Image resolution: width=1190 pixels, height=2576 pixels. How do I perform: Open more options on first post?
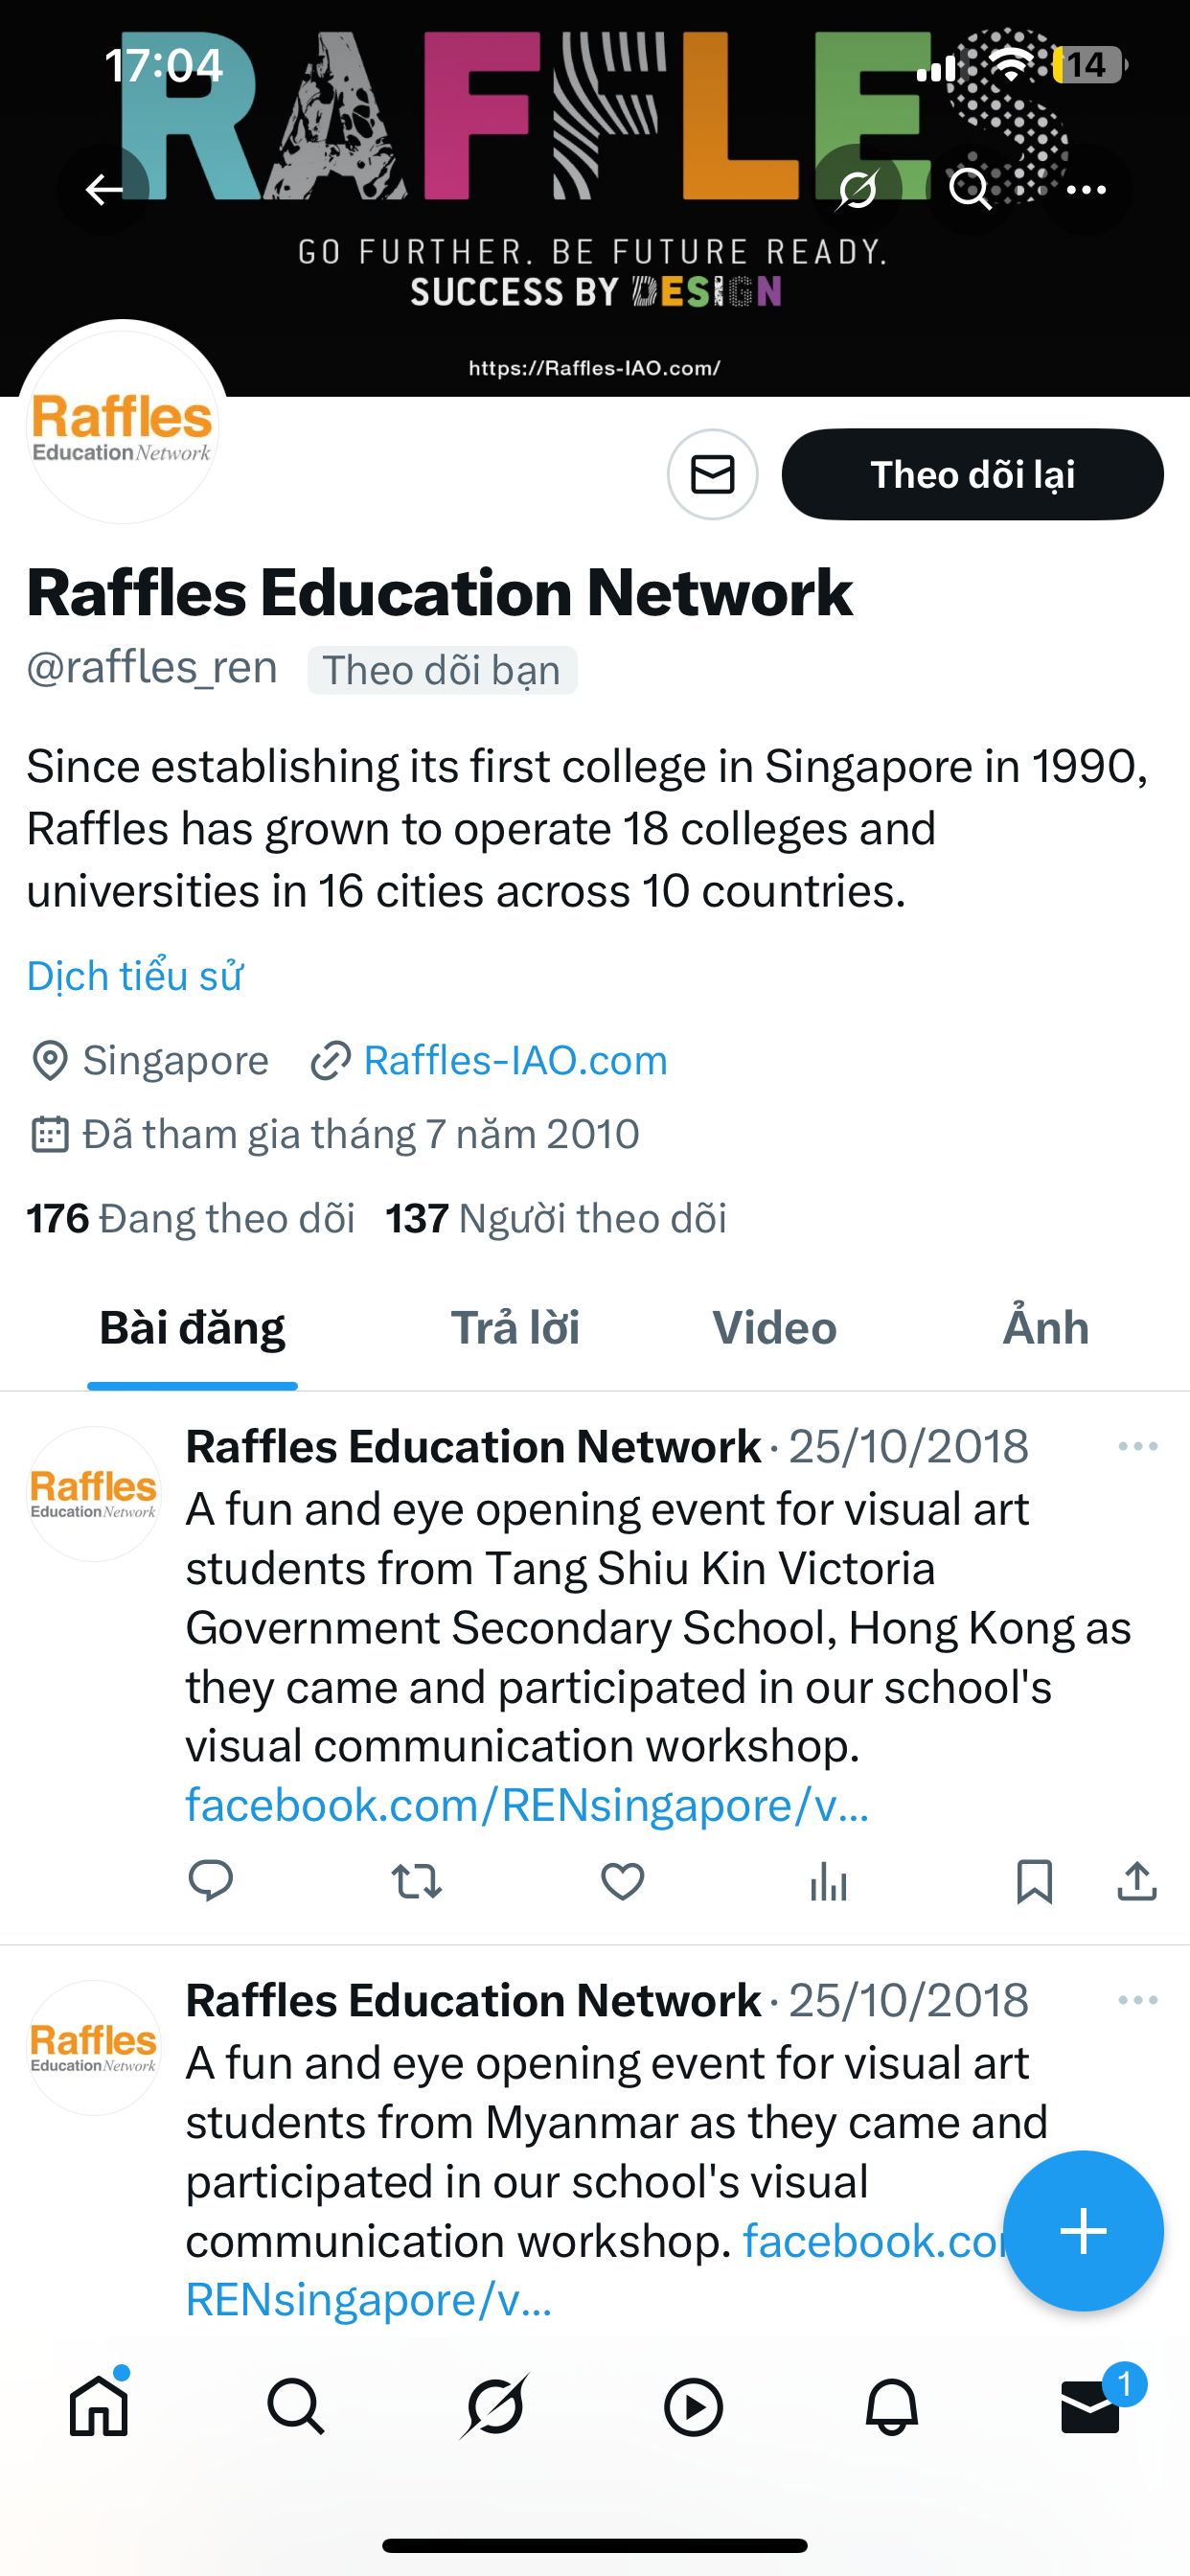pos(1137,1446)
